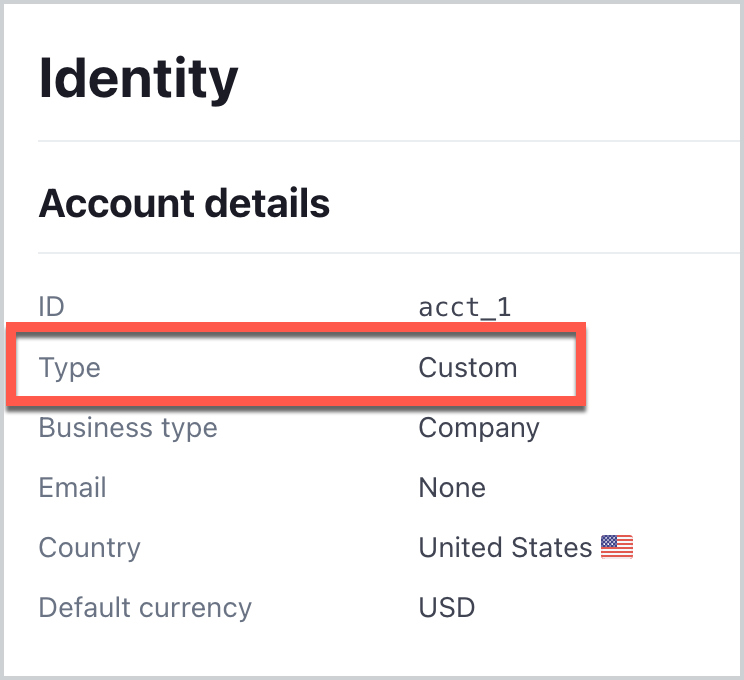Viewport: 744px width, 680px height.
Task: Click the Default currency label
Action: point(145,608)
